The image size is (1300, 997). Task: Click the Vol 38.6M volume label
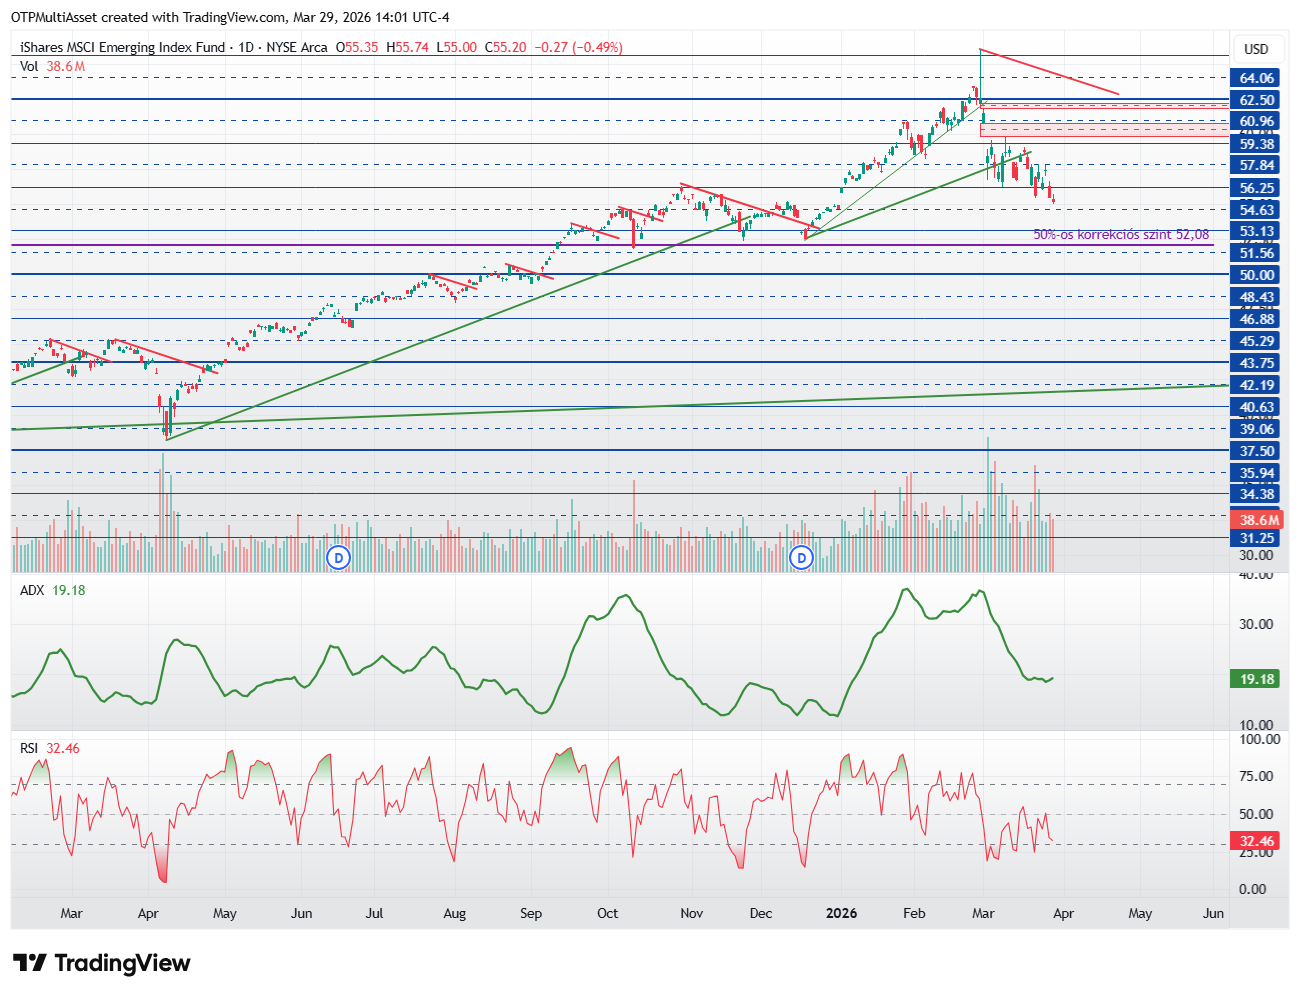click(x=52, y=66)
